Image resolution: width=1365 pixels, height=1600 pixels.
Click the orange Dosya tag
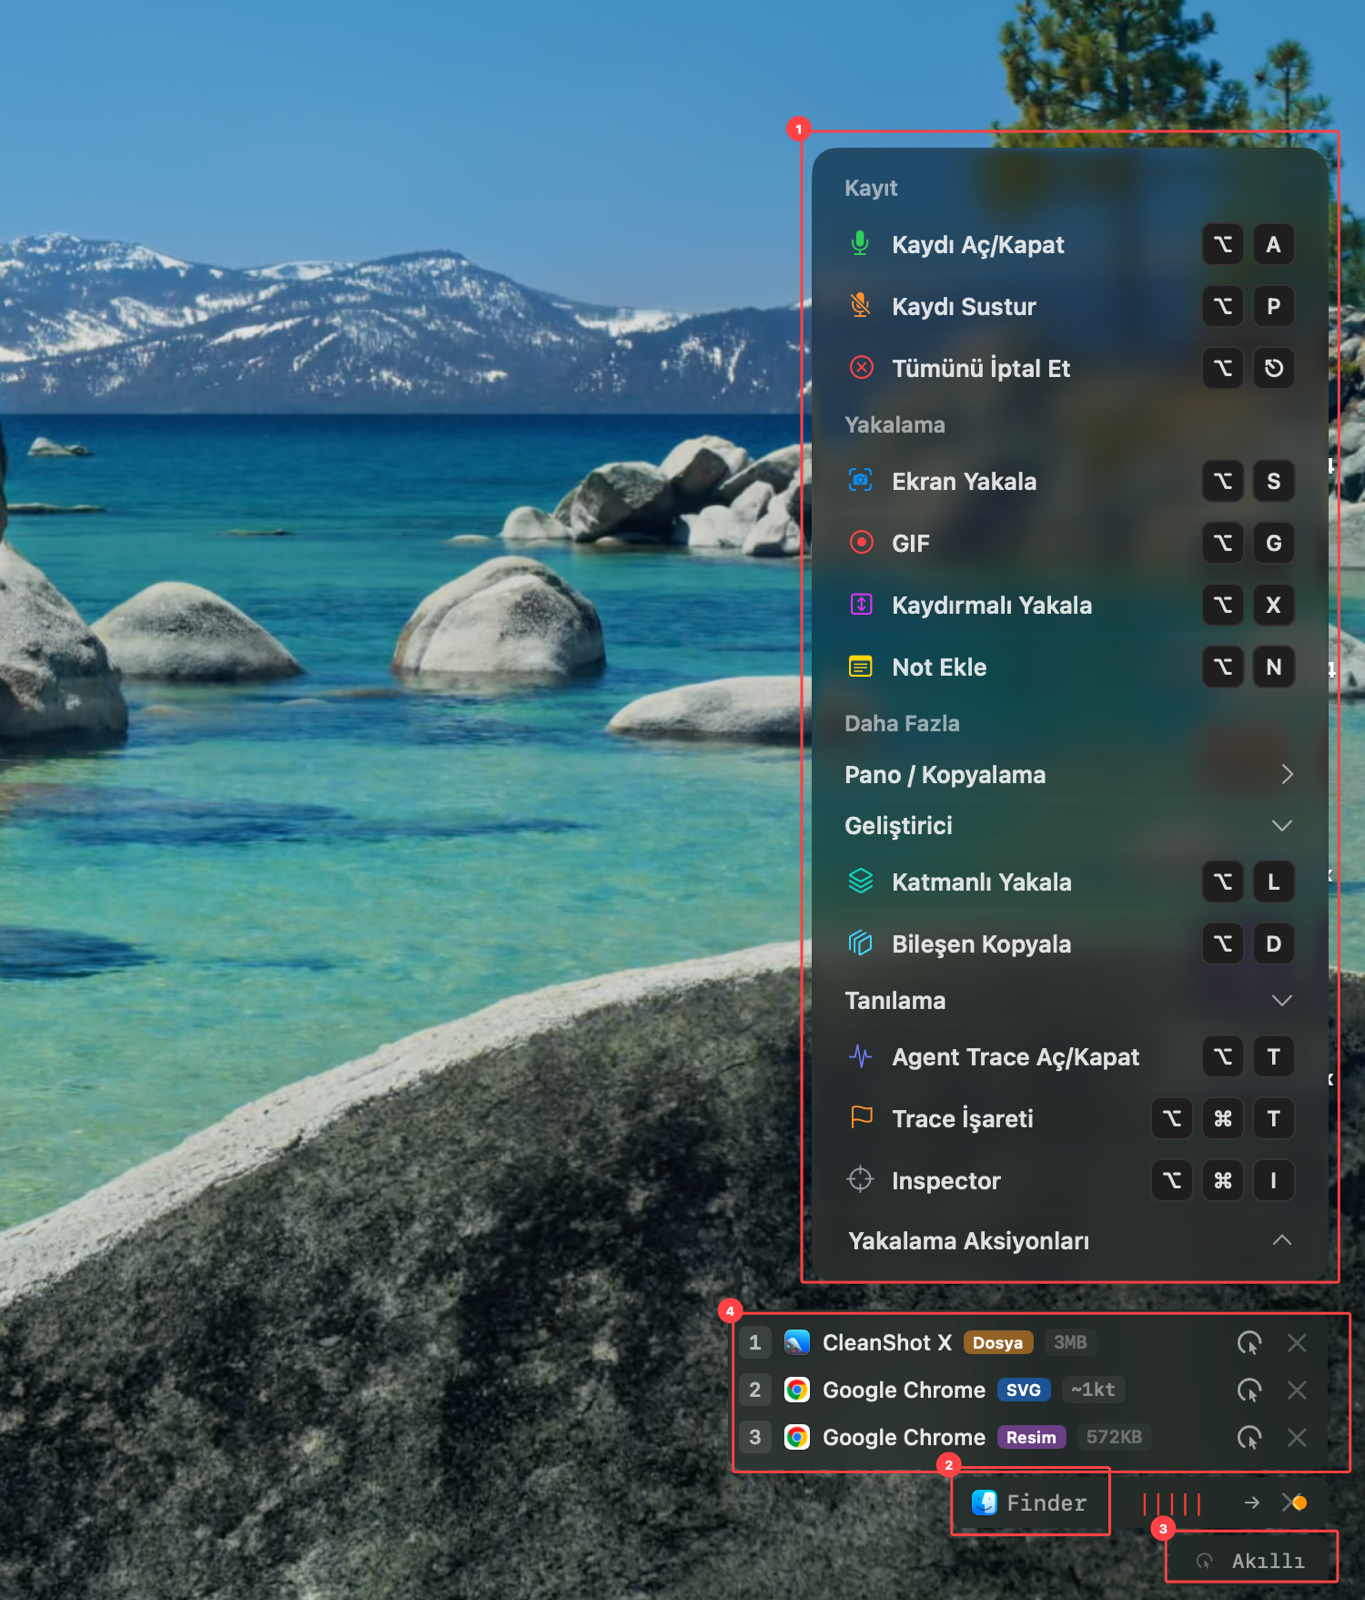click(x=998, y=1342)
